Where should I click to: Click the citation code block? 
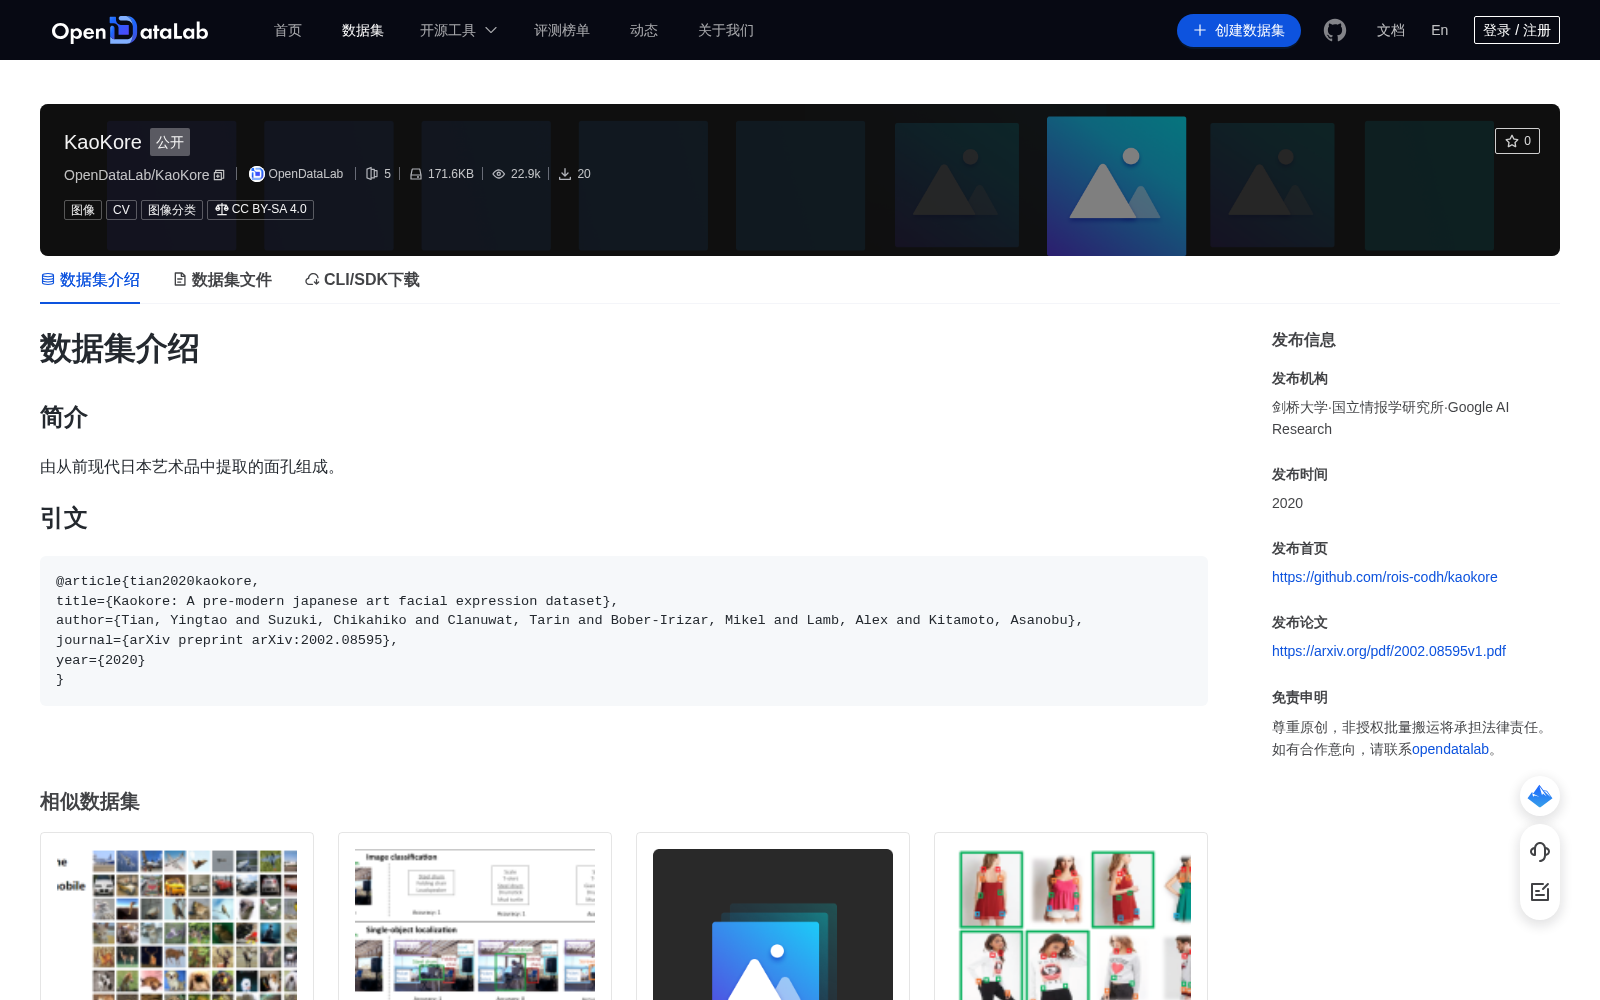click(x=624, y=631)
